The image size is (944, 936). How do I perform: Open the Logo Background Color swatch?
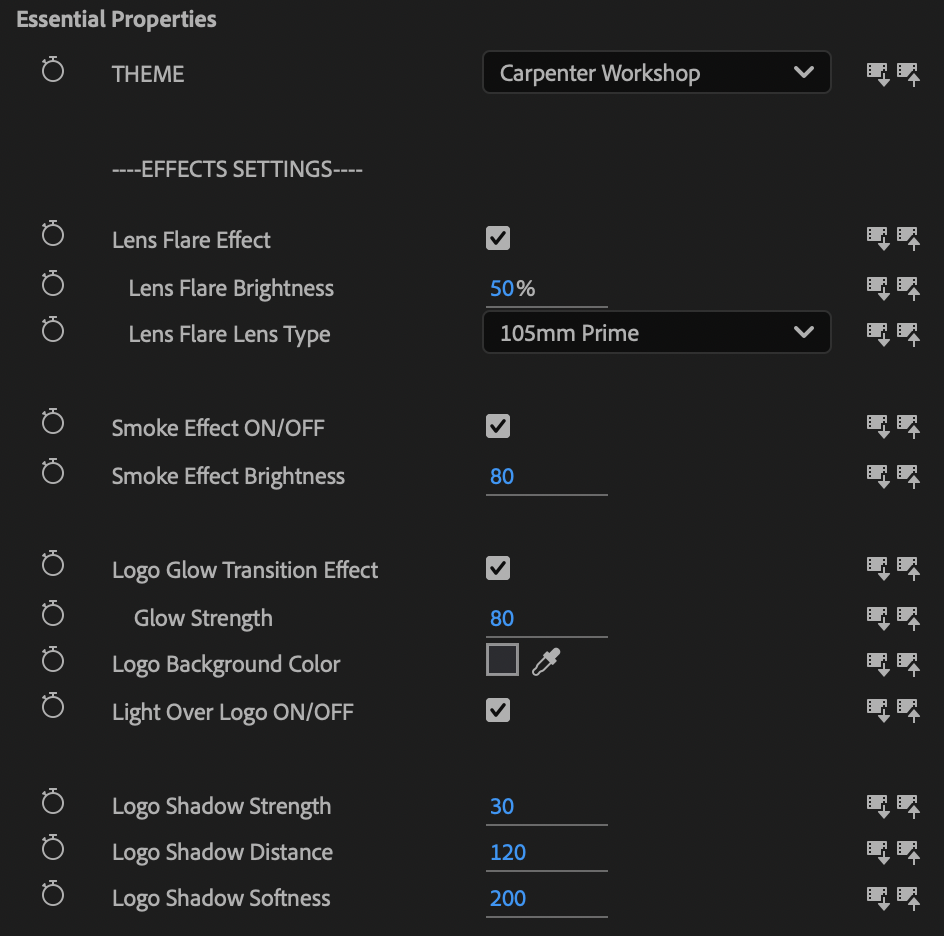coord(502,660)
